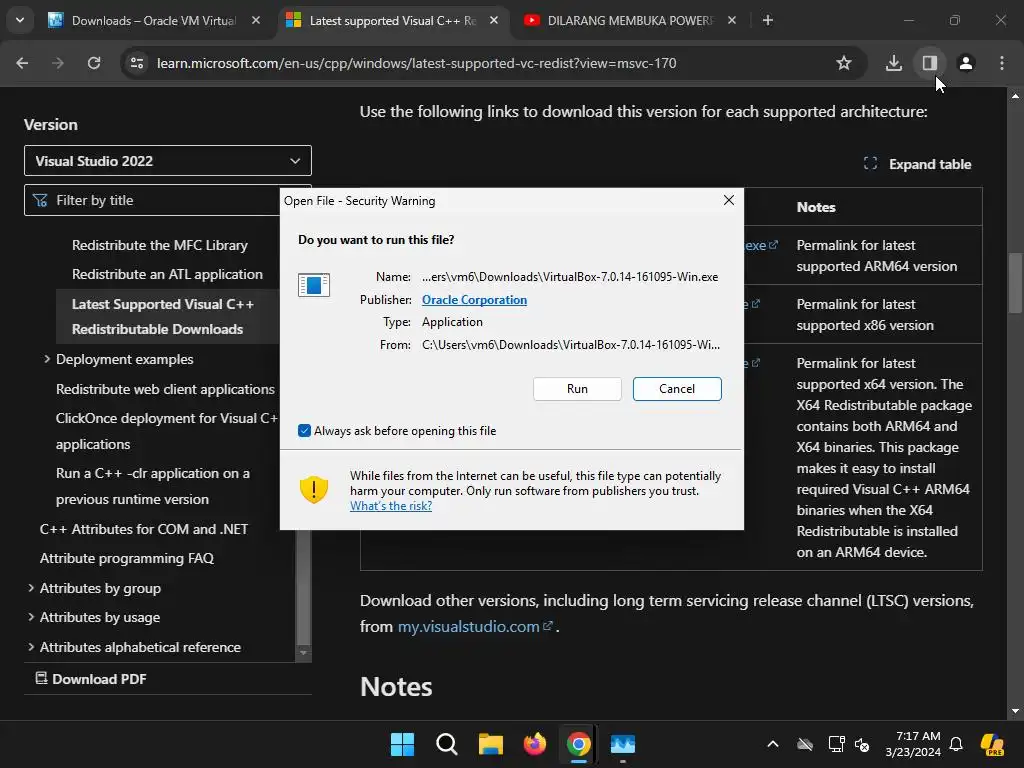Open ClickOnce deployment for Visual C++ applications
This screenshot has width=1024, height=768.
(167, 431)
